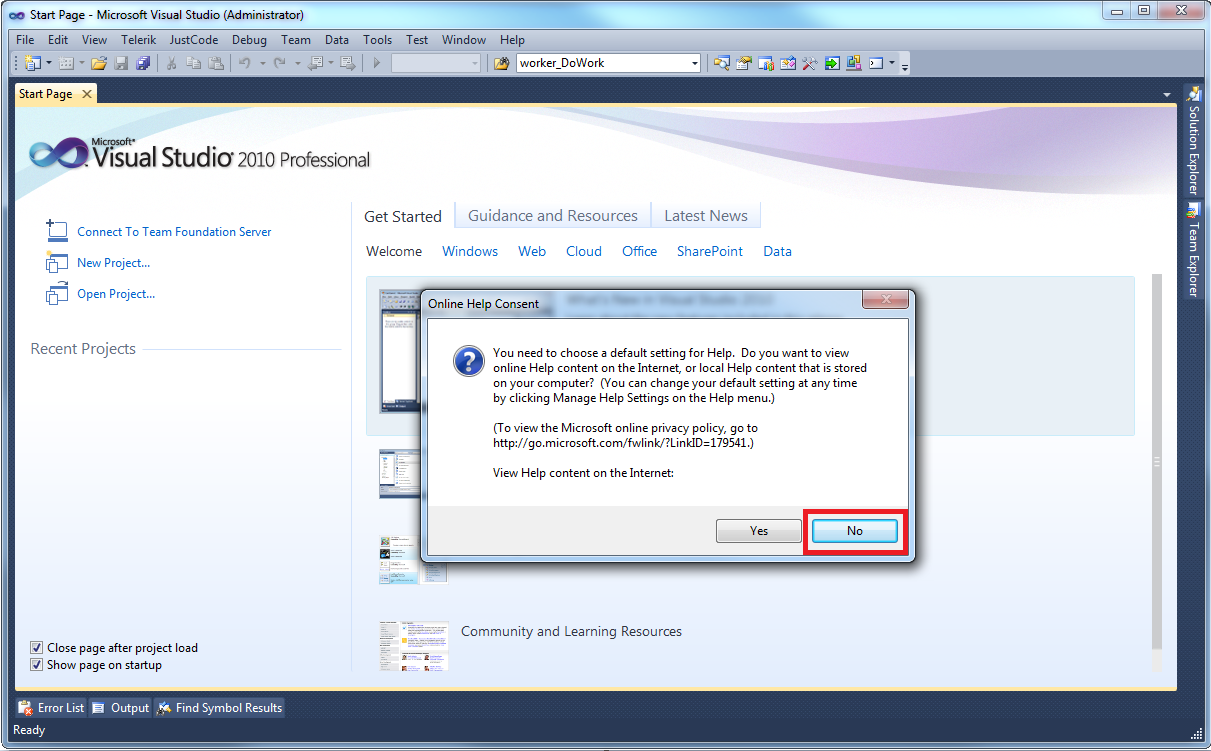The image size is (1211, 751).
Task: Toggle Close page after project load
Action: click(37, 648)
